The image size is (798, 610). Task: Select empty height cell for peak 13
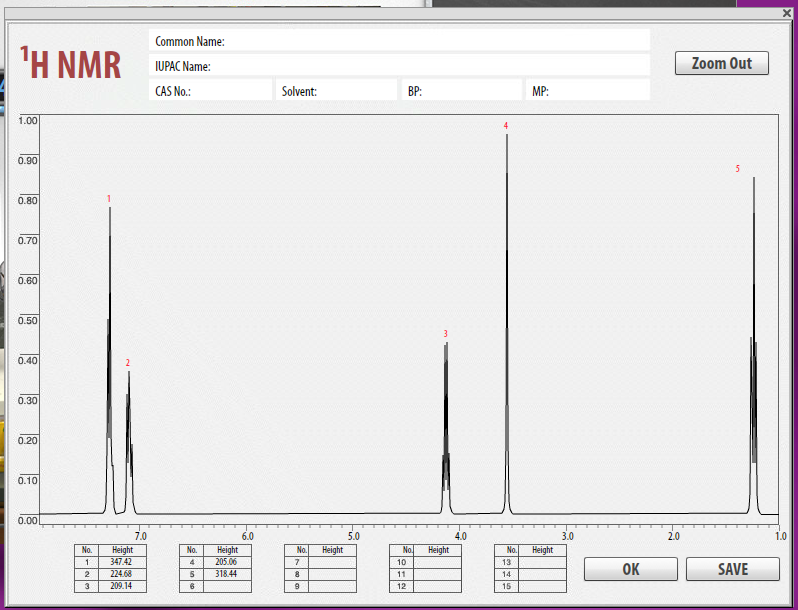[x=542, y=562]
